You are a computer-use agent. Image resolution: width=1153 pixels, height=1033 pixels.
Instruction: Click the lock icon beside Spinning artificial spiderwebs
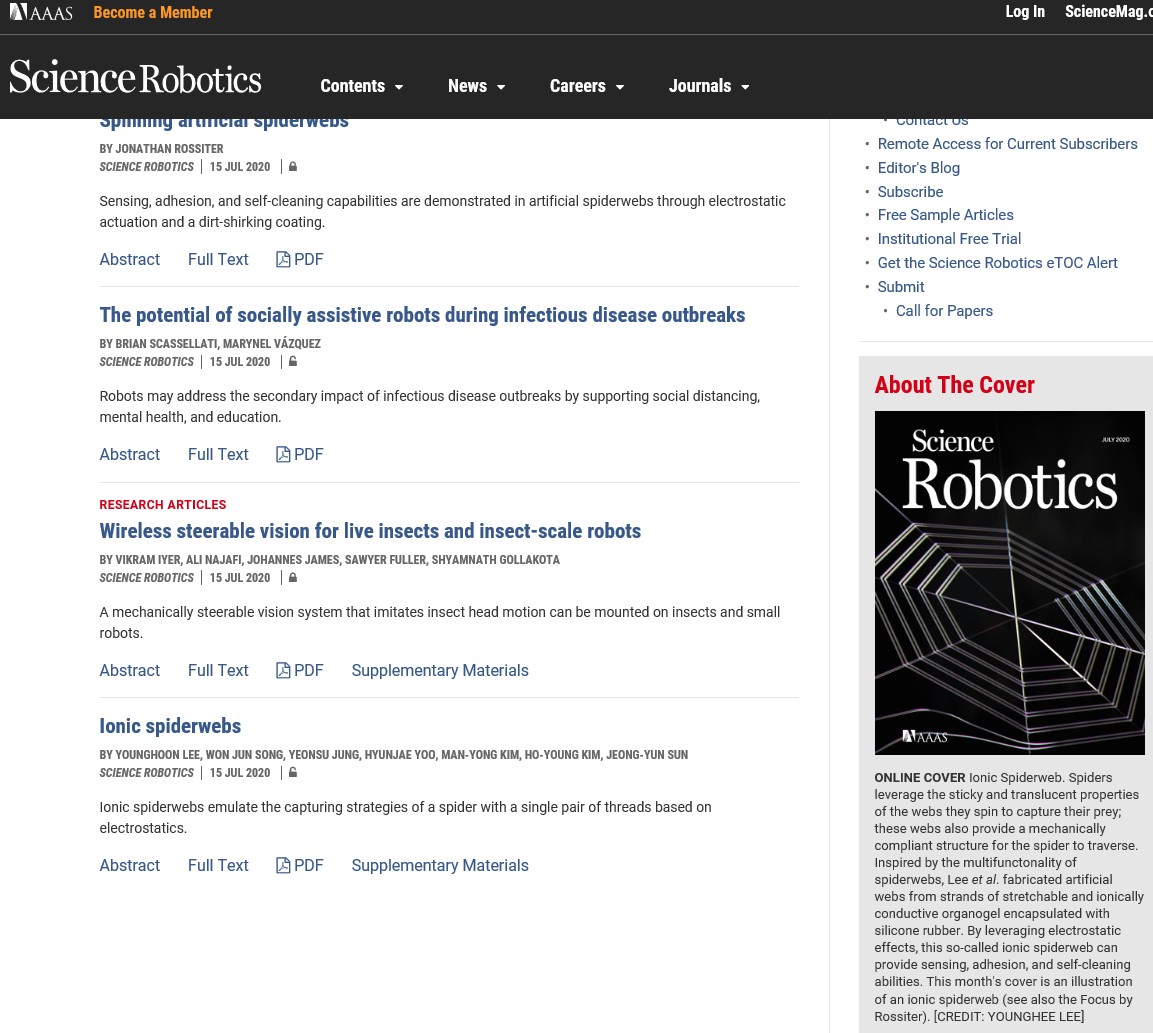[x=292, y=166]
